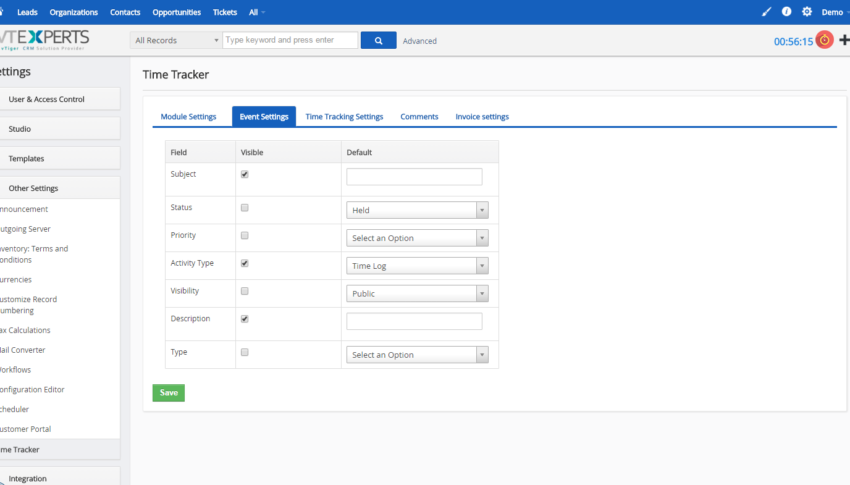The height and width of the screenshot is (485, 850).
Task: Click the keyword search input field
Action: pyautogui.click(x=290, y=40)
